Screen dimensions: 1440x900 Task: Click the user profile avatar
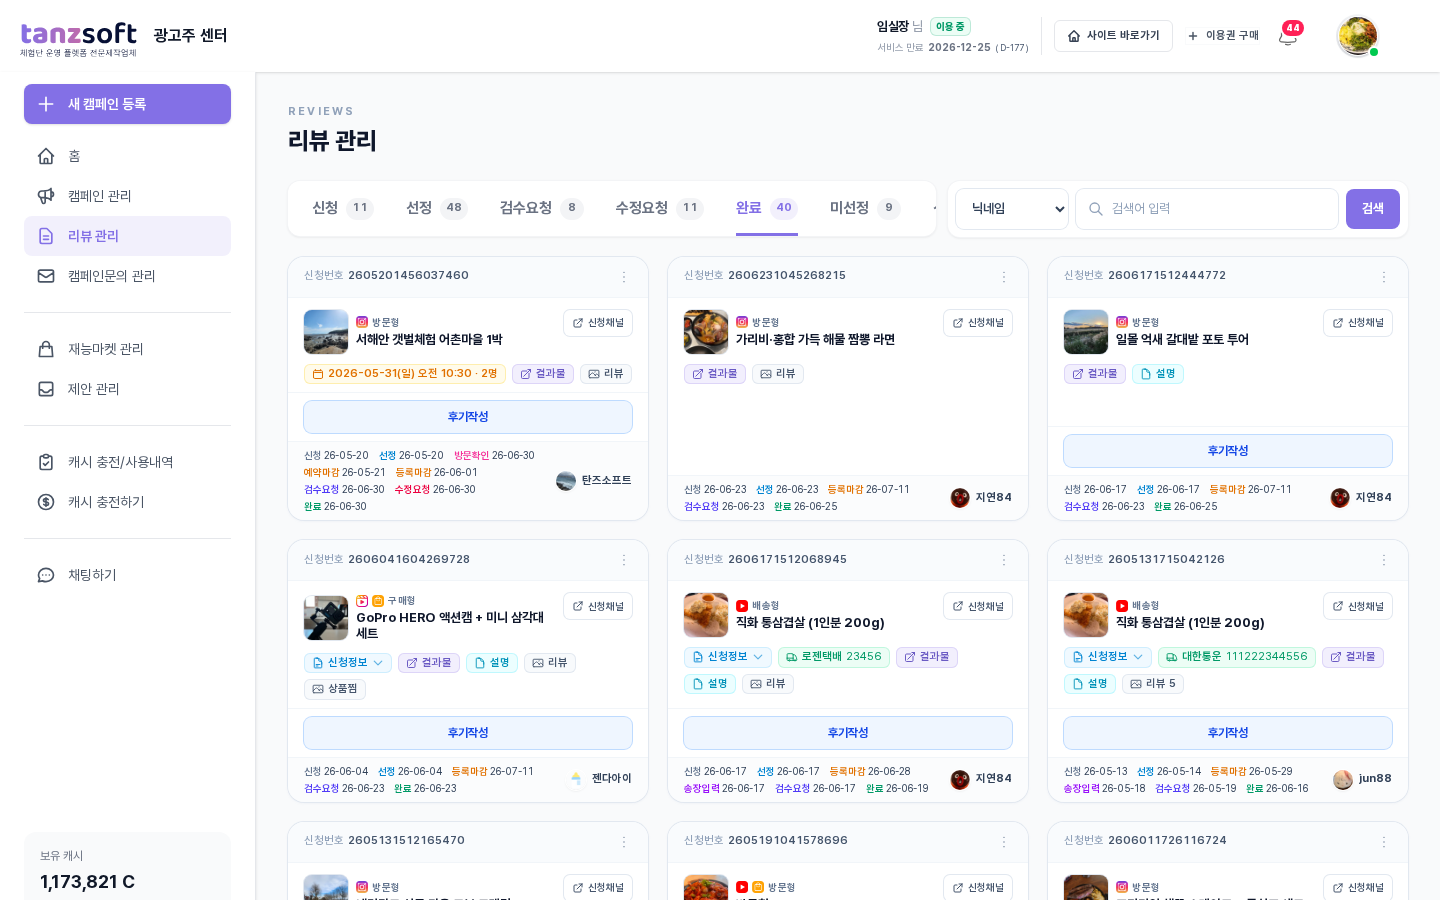[1357, 36]
